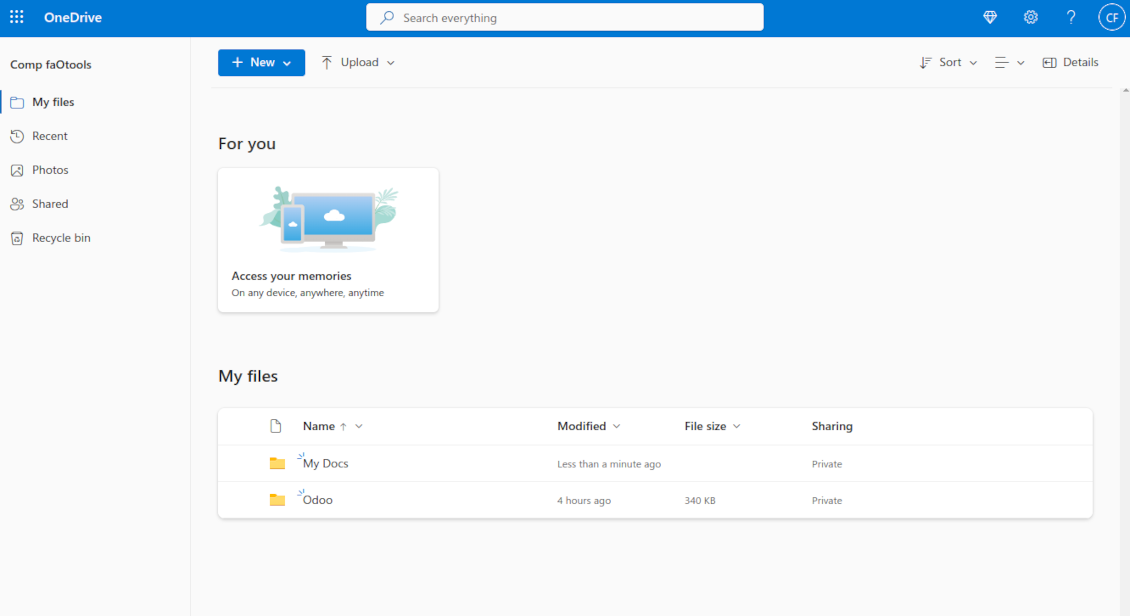Viewport: 1130px width, 616px height.
Task: Expand the Name column dropdown chevron
Action: point(359,427)
